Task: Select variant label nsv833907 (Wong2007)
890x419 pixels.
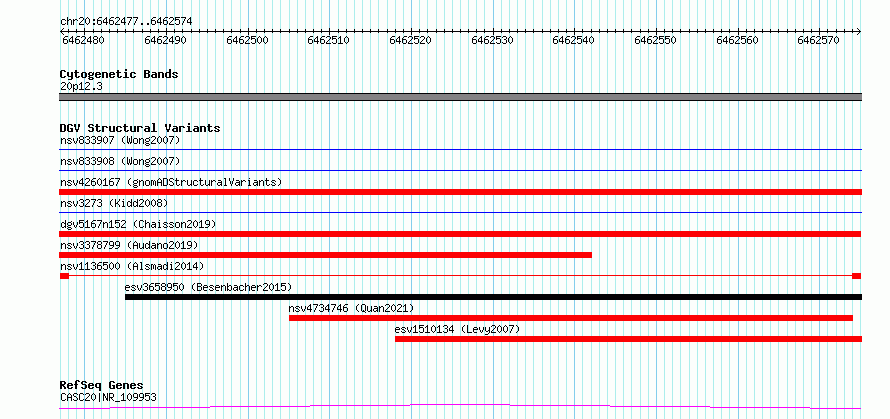Action: point(120,140)
